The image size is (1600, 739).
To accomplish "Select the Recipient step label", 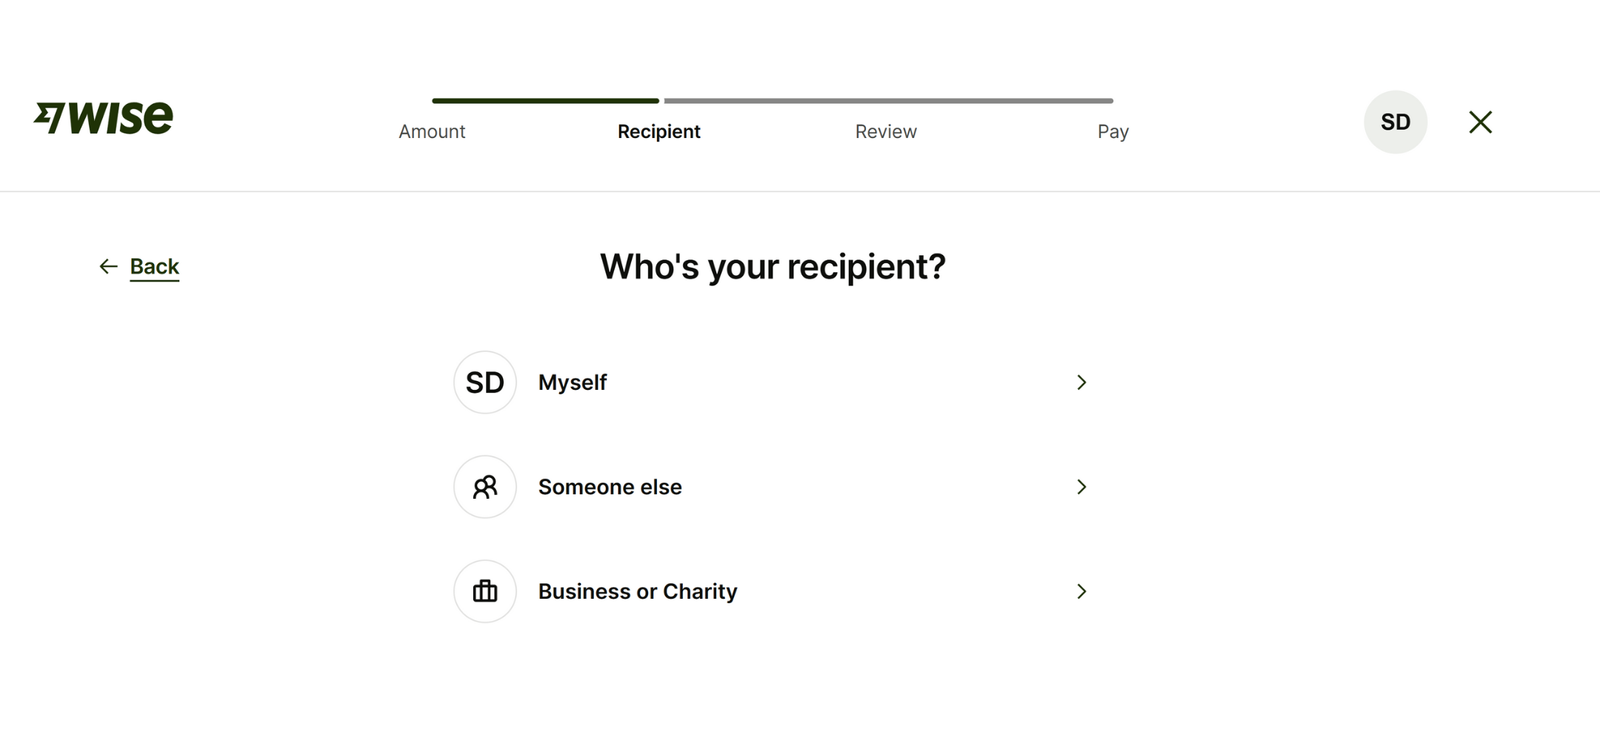I will [x=659, y=131].
